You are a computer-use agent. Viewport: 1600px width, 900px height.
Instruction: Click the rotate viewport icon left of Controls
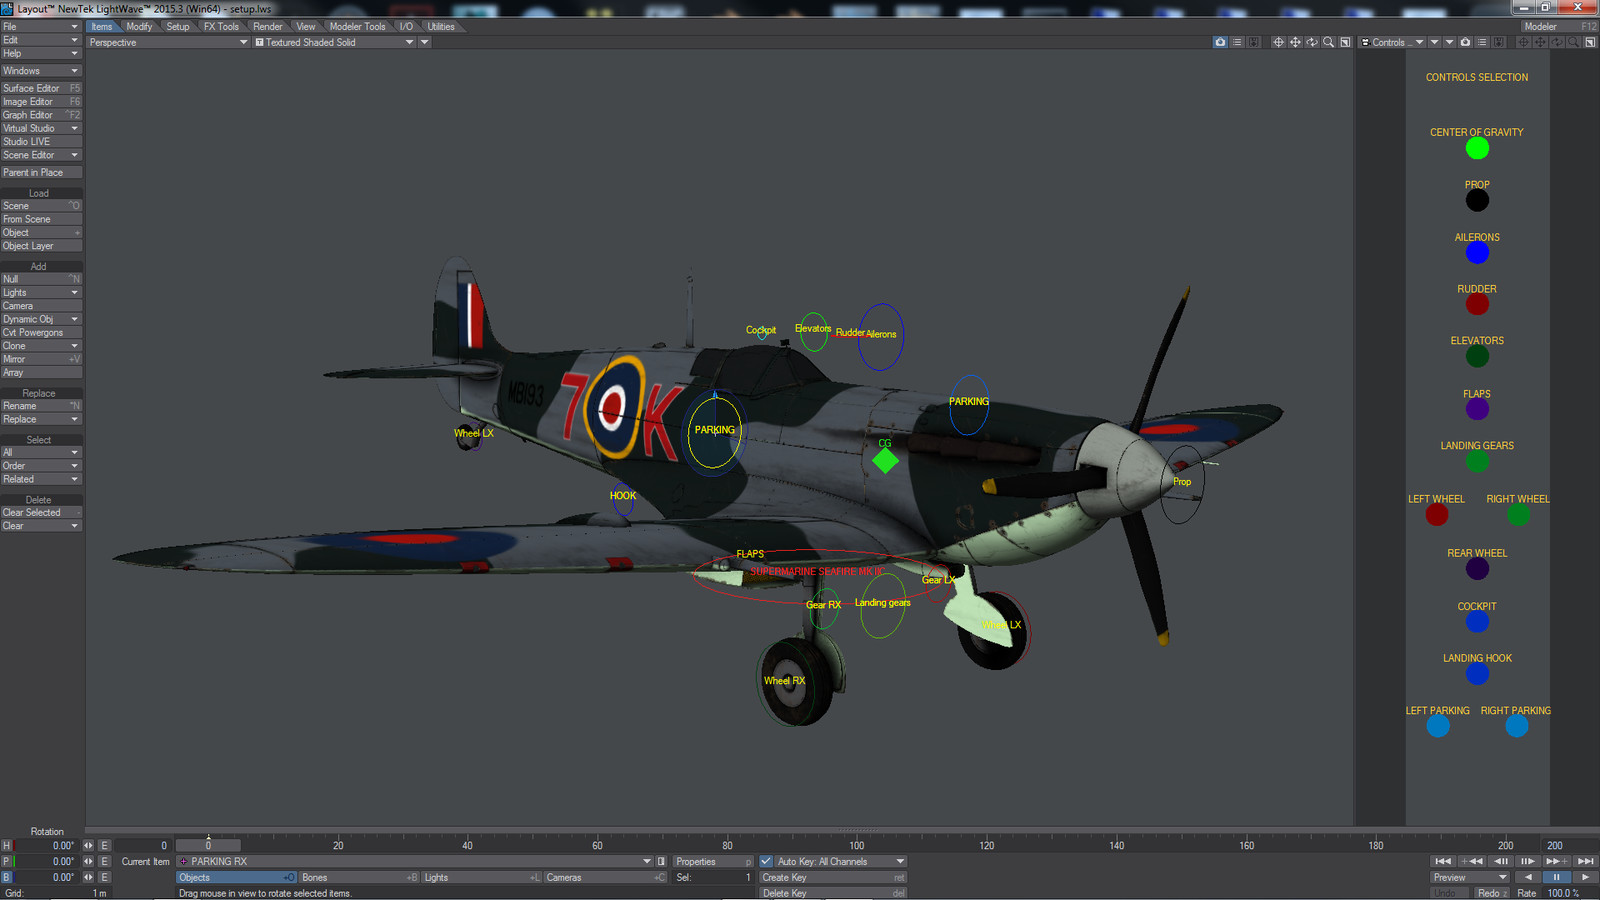[x=1312, y=42]
